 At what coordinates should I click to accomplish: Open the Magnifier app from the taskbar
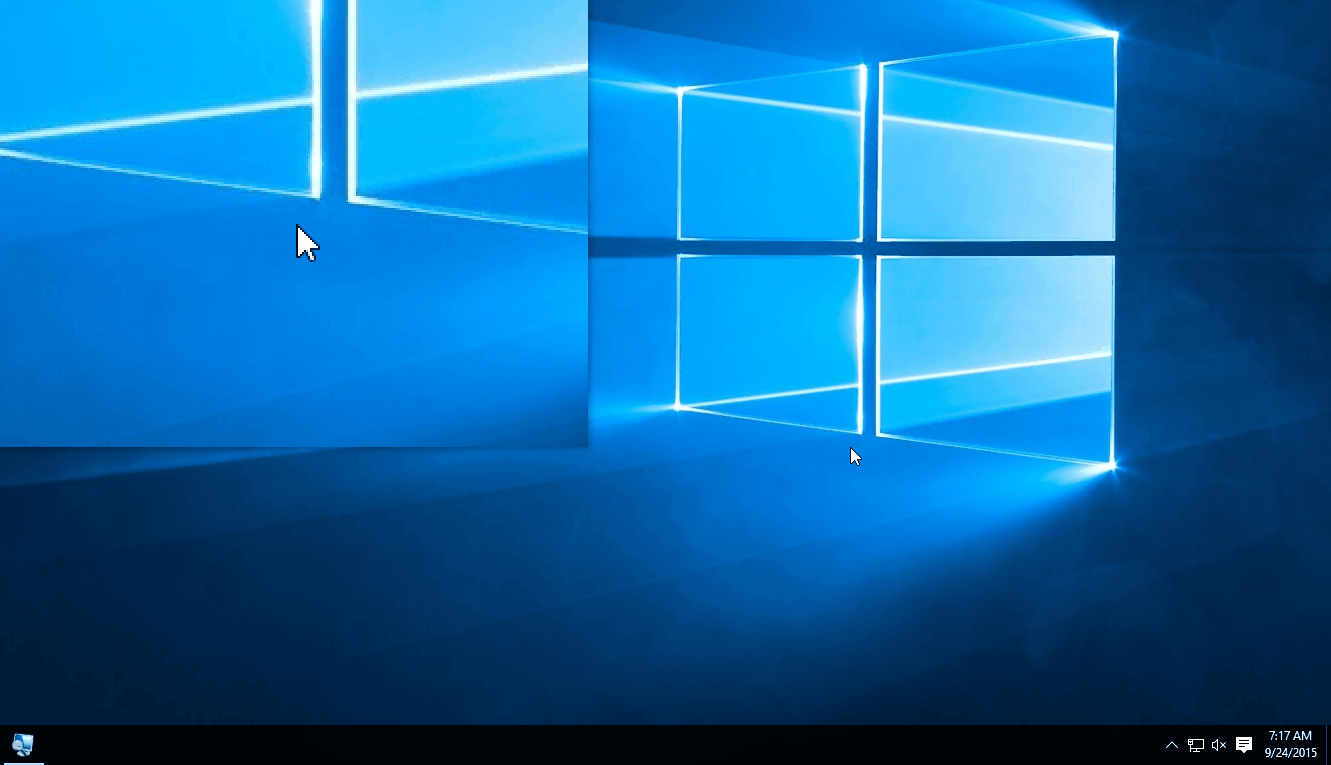click(22, 745)
